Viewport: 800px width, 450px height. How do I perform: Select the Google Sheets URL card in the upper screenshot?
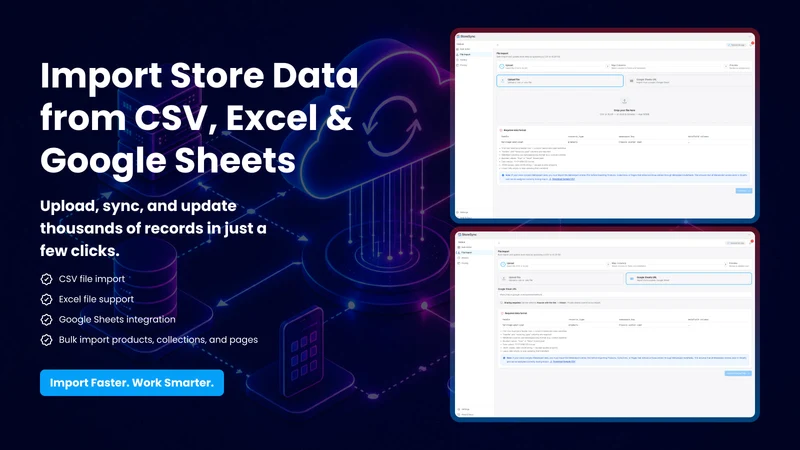688,81
